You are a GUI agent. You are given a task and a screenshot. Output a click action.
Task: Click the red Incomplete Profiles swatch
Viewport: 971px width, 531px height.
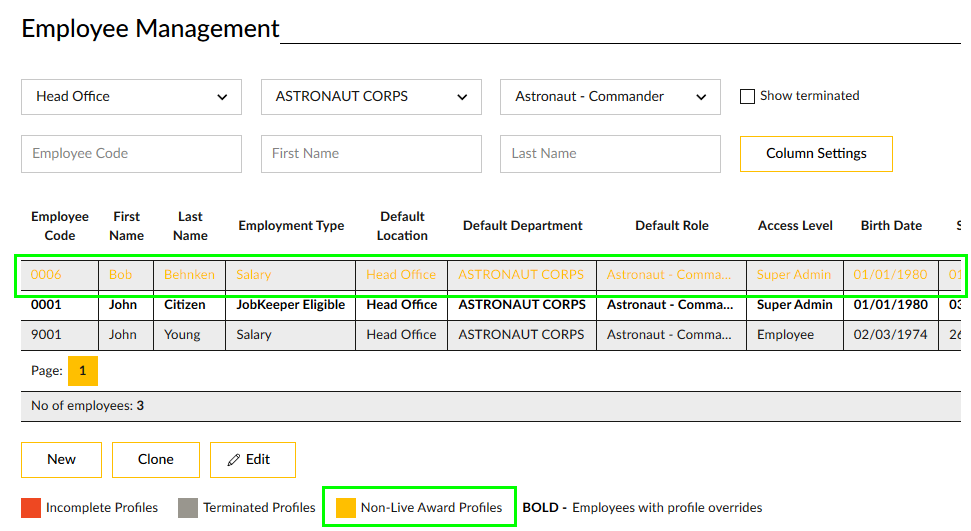click(31, 508)
